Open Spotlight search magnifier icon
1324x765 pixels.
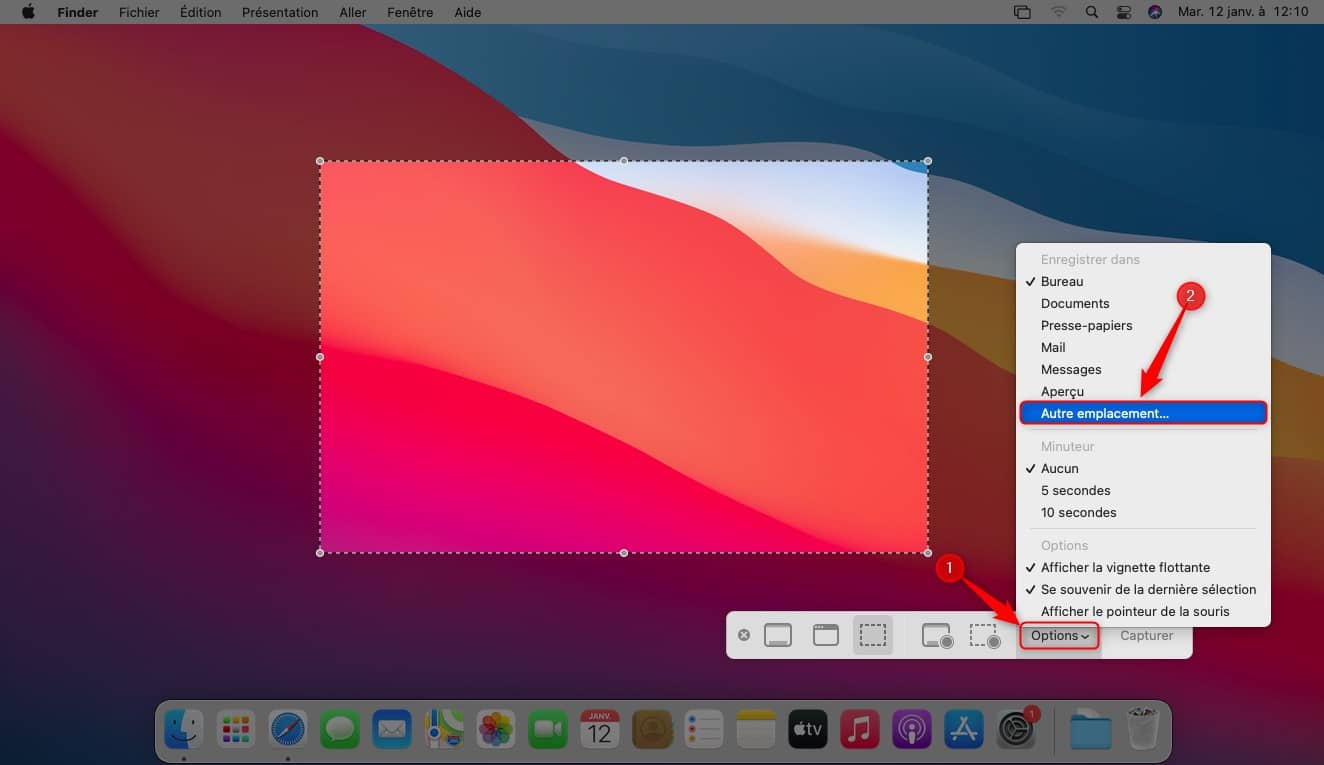point(1092,12)
